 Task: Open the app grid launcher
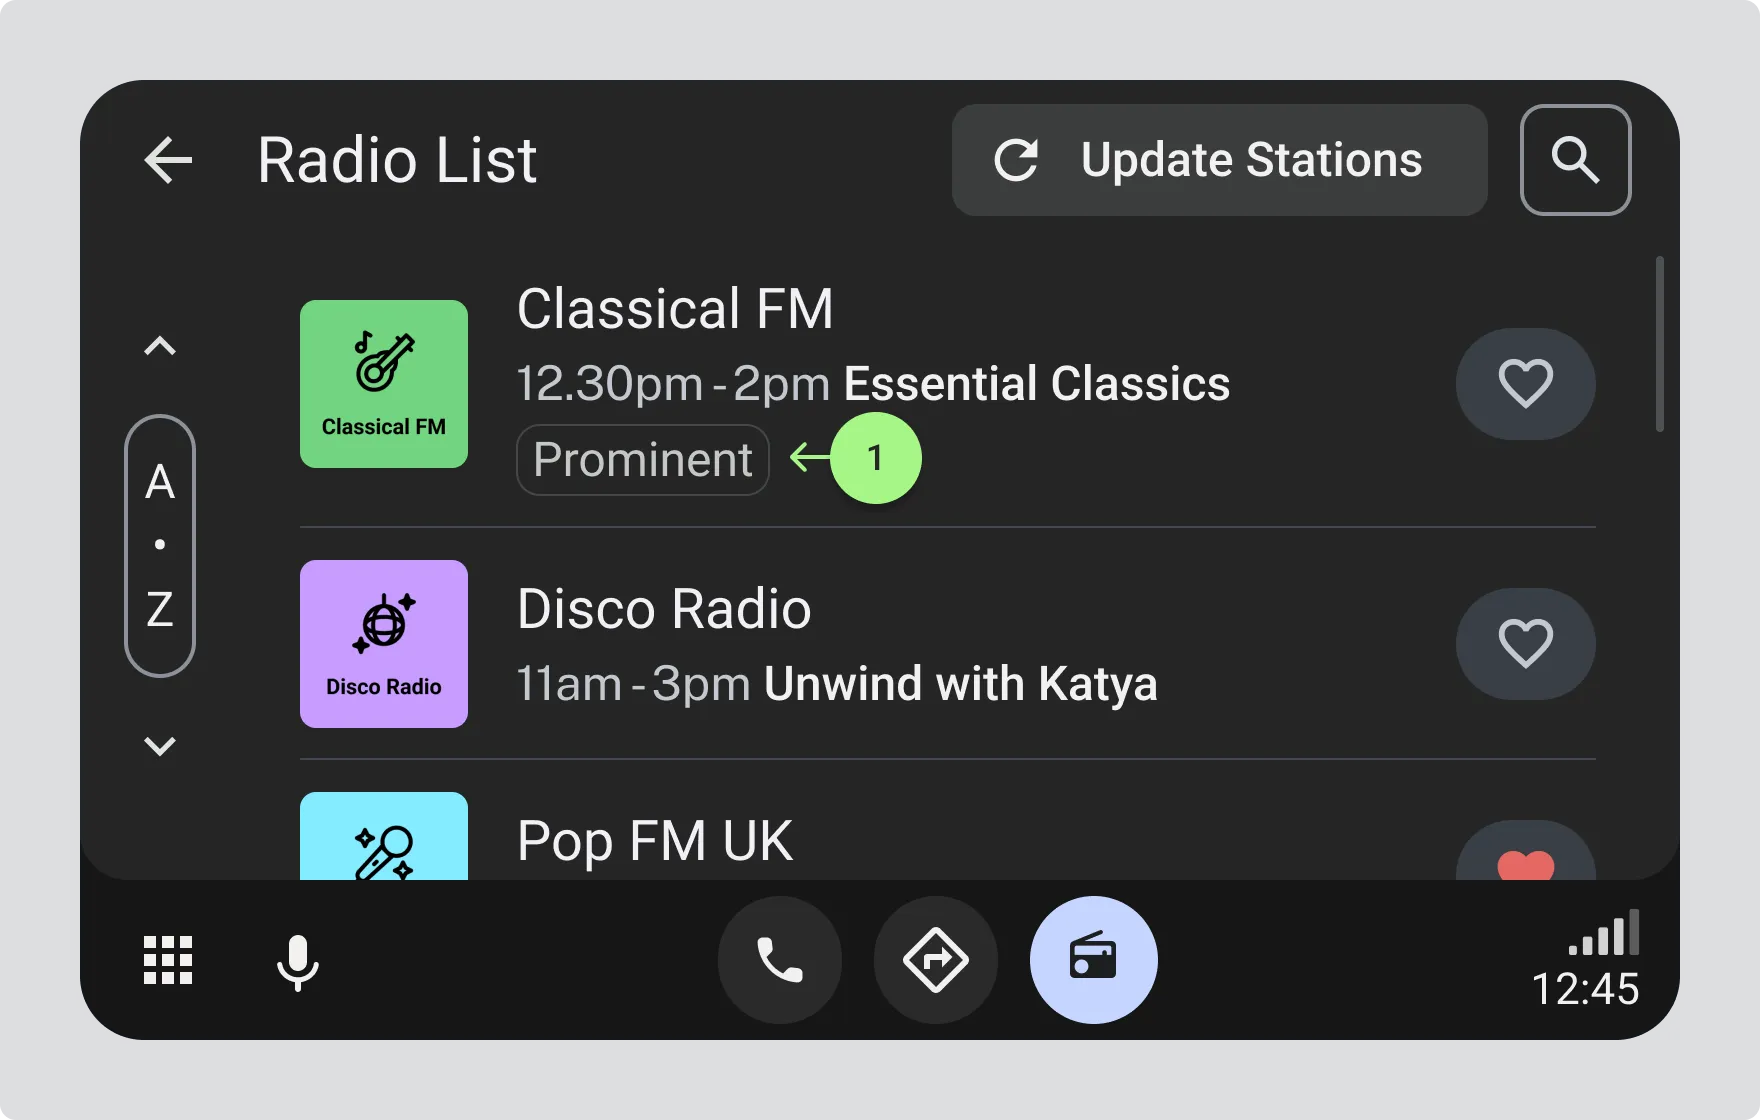pyautogui.click(x=168, y=960)
